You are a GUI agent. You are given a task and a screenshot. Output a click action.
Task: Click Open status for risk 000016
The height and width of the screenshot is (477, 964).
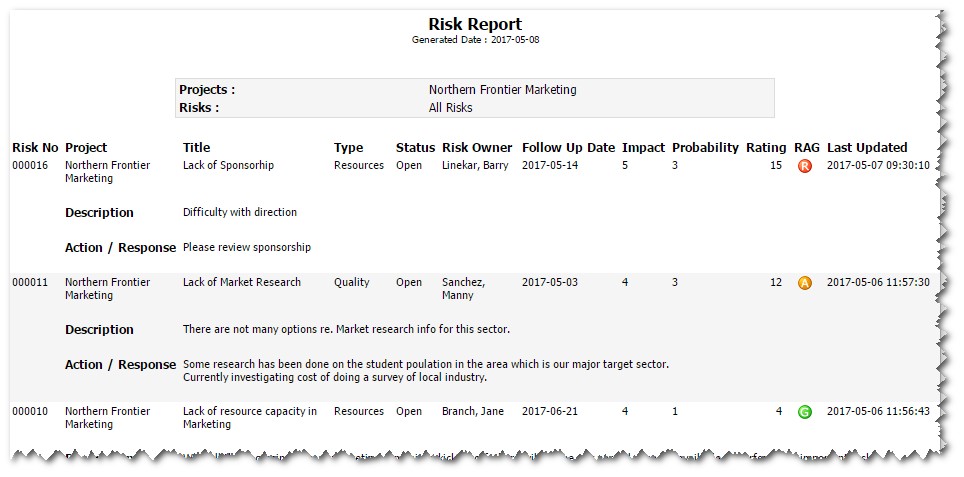(409, 166)
